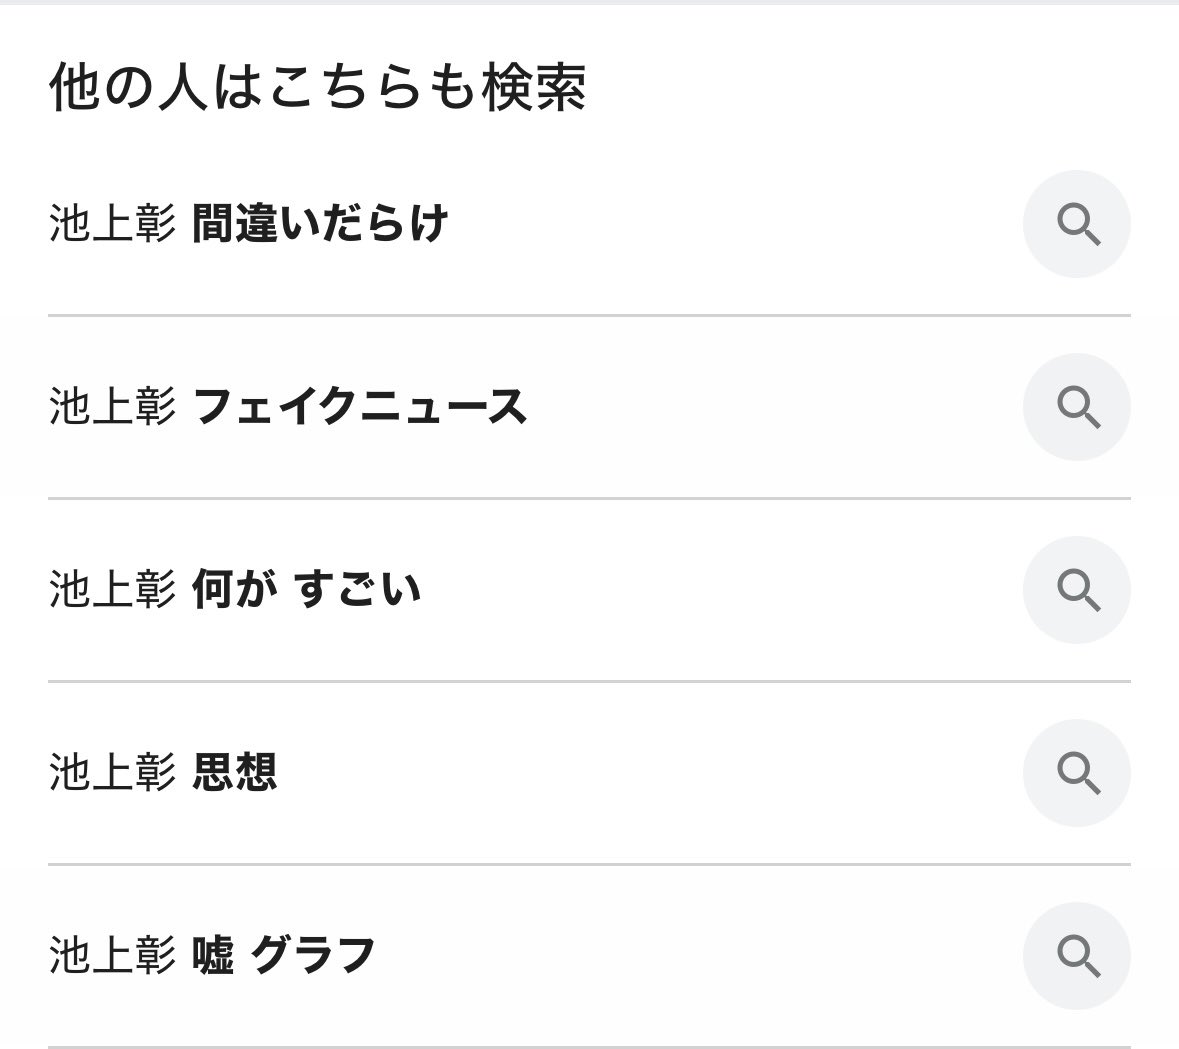This screenshot has width=1179, height=1049.
Task: Click the gray bar above the heading
Action: [589, 3]
